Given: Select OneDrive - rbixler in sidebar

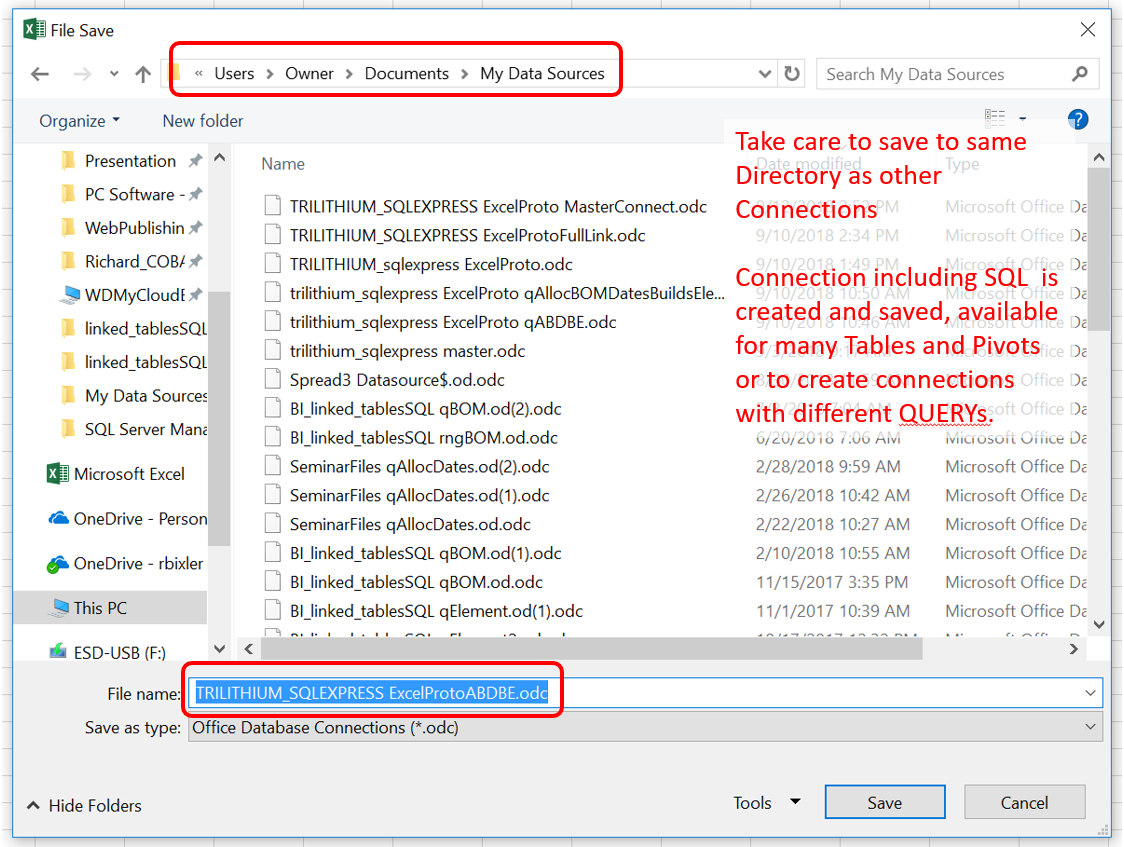Looking at the screenshot, I should 125,564.
